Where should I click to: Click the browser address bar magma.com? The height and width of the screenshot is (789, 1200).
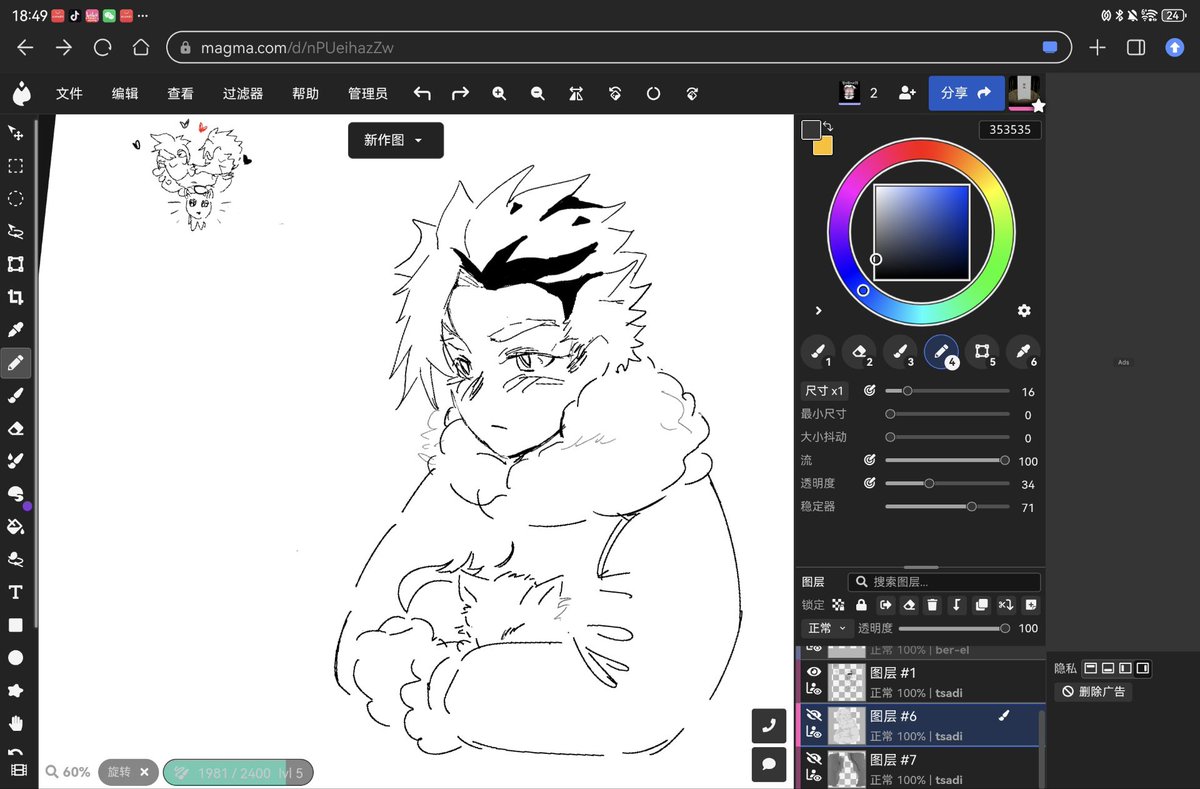coord(618,47)
